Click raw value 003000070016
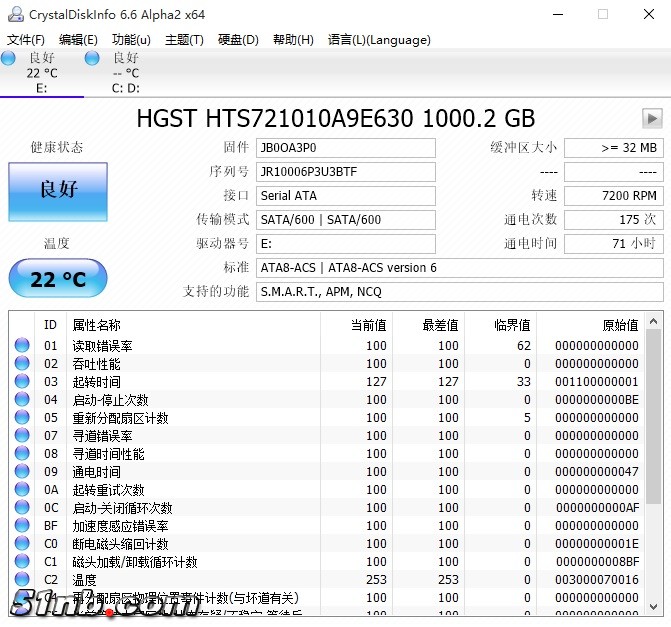 click(597, 579)
